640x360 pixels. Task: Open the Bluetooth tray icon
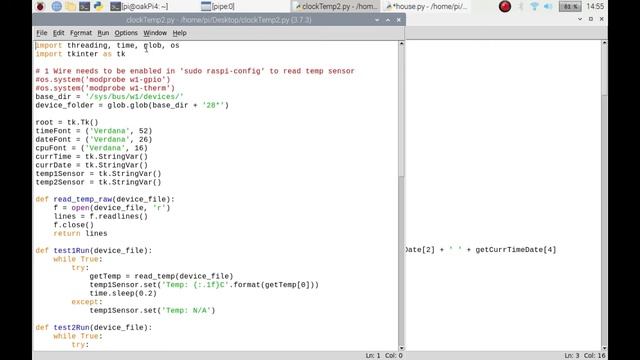[x=521, y=6]
